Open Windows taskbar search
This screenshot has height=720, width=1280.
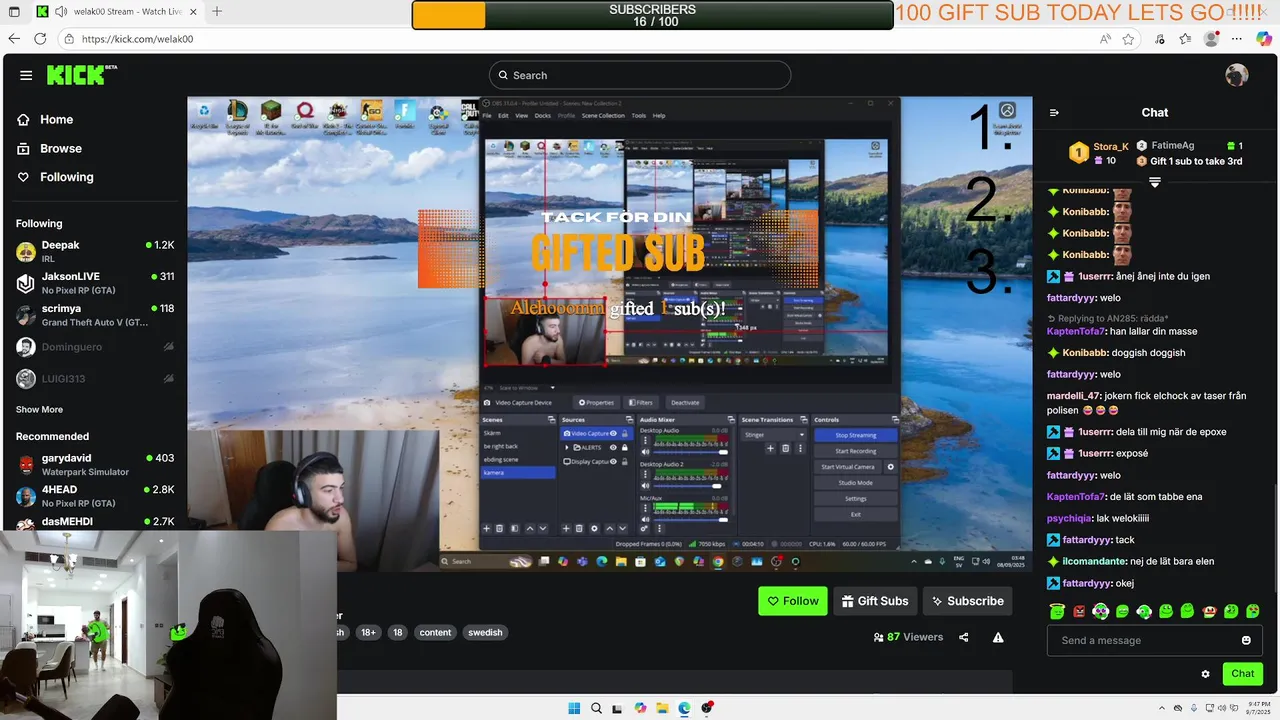[x=597, y=708]
